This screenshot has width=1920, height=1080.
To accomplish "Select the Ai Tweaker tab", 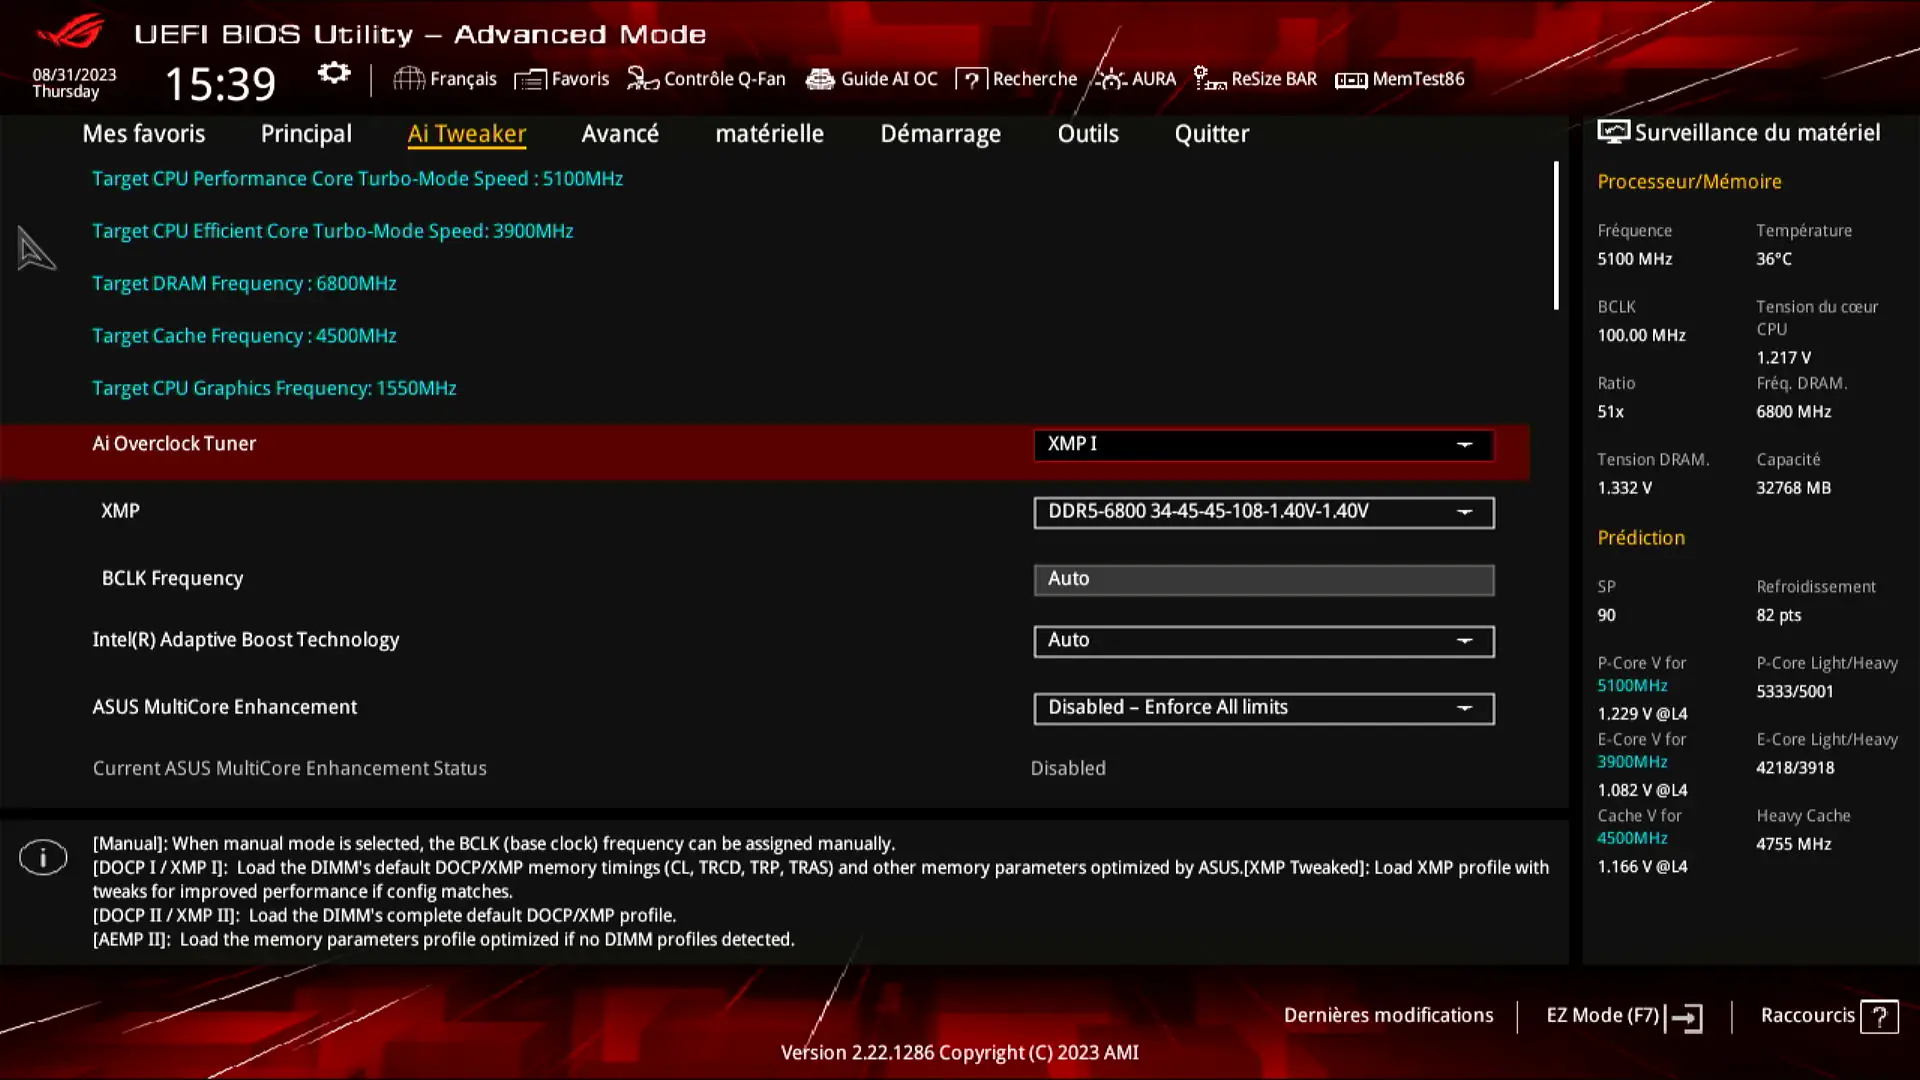I will pyautogui.click(x=466, y=133).
